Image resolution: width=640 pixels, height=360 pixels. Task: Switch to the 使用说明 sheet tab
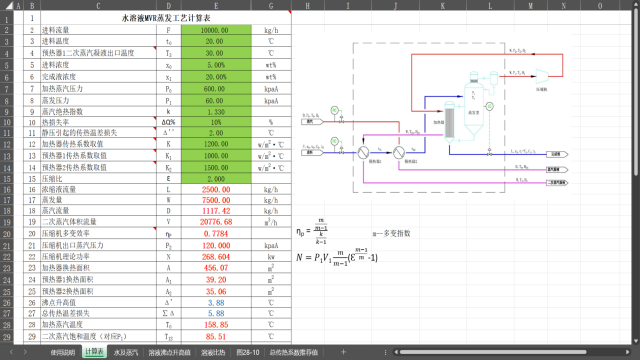[62, 352]
